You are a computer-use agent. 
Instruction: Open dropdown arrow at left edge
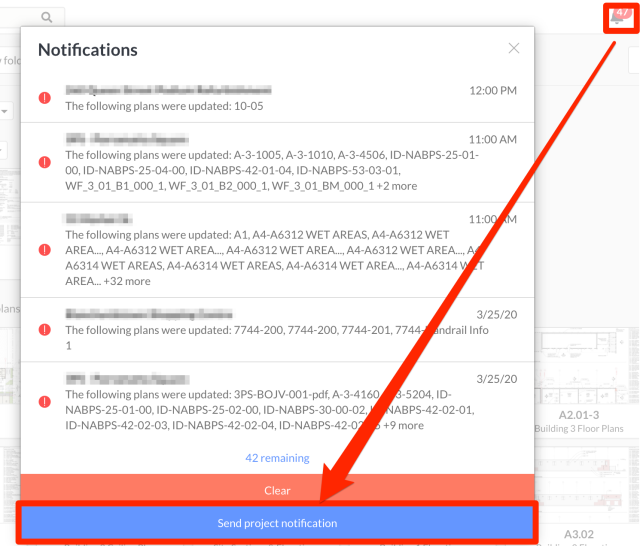point(4,112)
